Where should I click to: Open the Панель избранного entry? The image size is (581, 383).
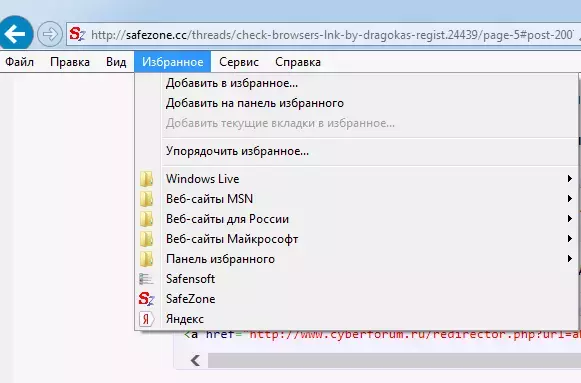click(356, 259)
